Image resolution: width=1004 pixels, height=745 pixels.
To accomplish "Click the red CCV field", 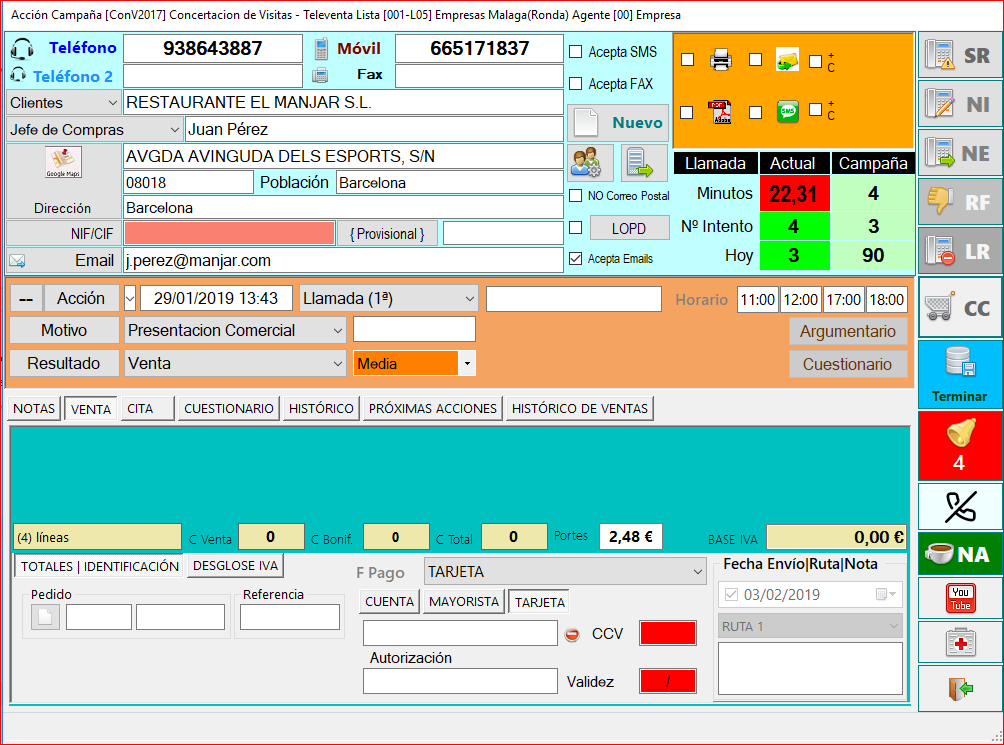I will tap(667, 634).
